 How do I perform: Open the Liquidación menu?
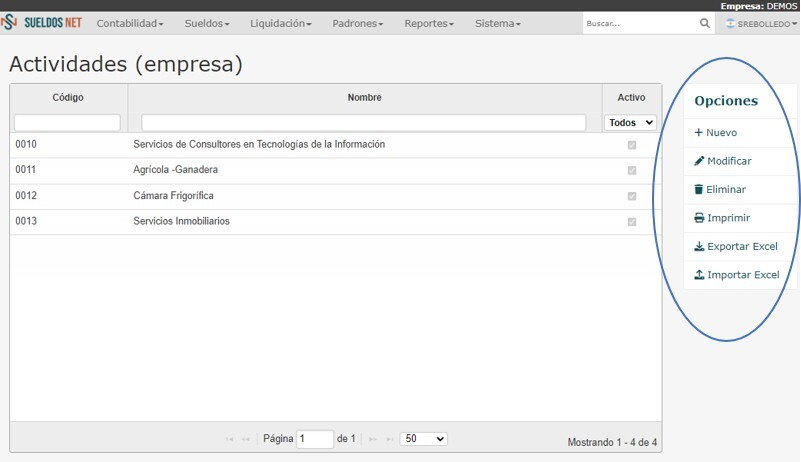(x=280, y=24)
